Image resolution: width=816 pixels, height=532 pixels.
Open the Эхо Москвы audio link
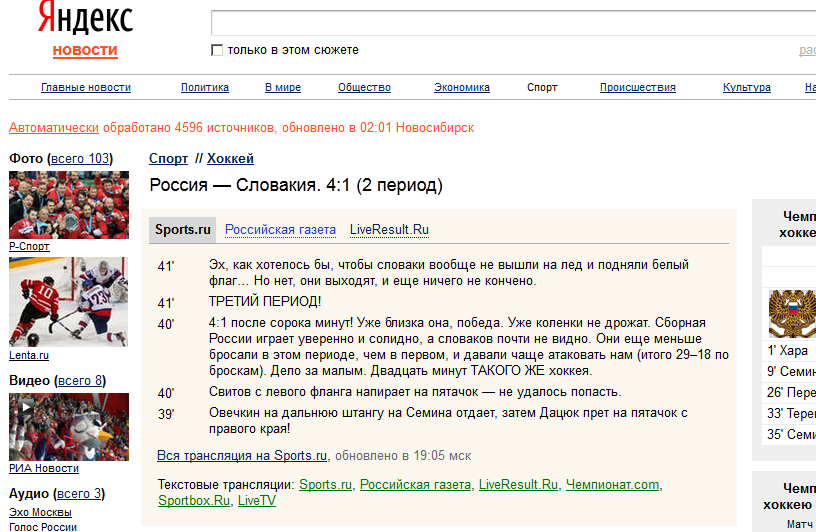(40, 512)
